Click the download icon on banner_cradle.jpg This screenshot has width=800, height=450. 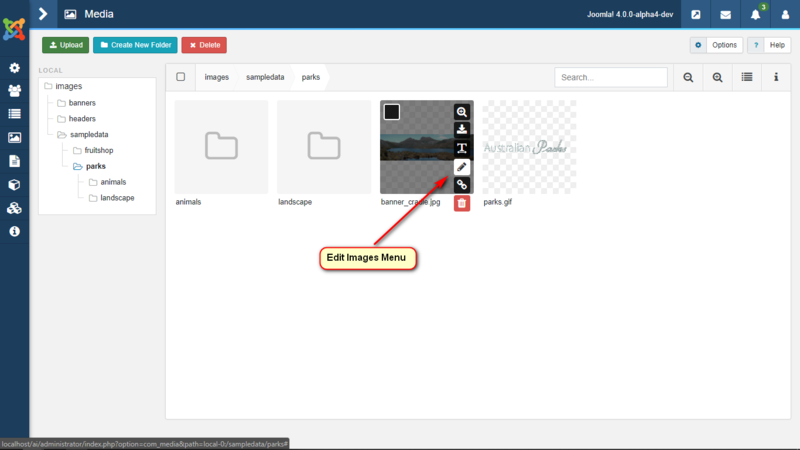[x=461, y=130]
